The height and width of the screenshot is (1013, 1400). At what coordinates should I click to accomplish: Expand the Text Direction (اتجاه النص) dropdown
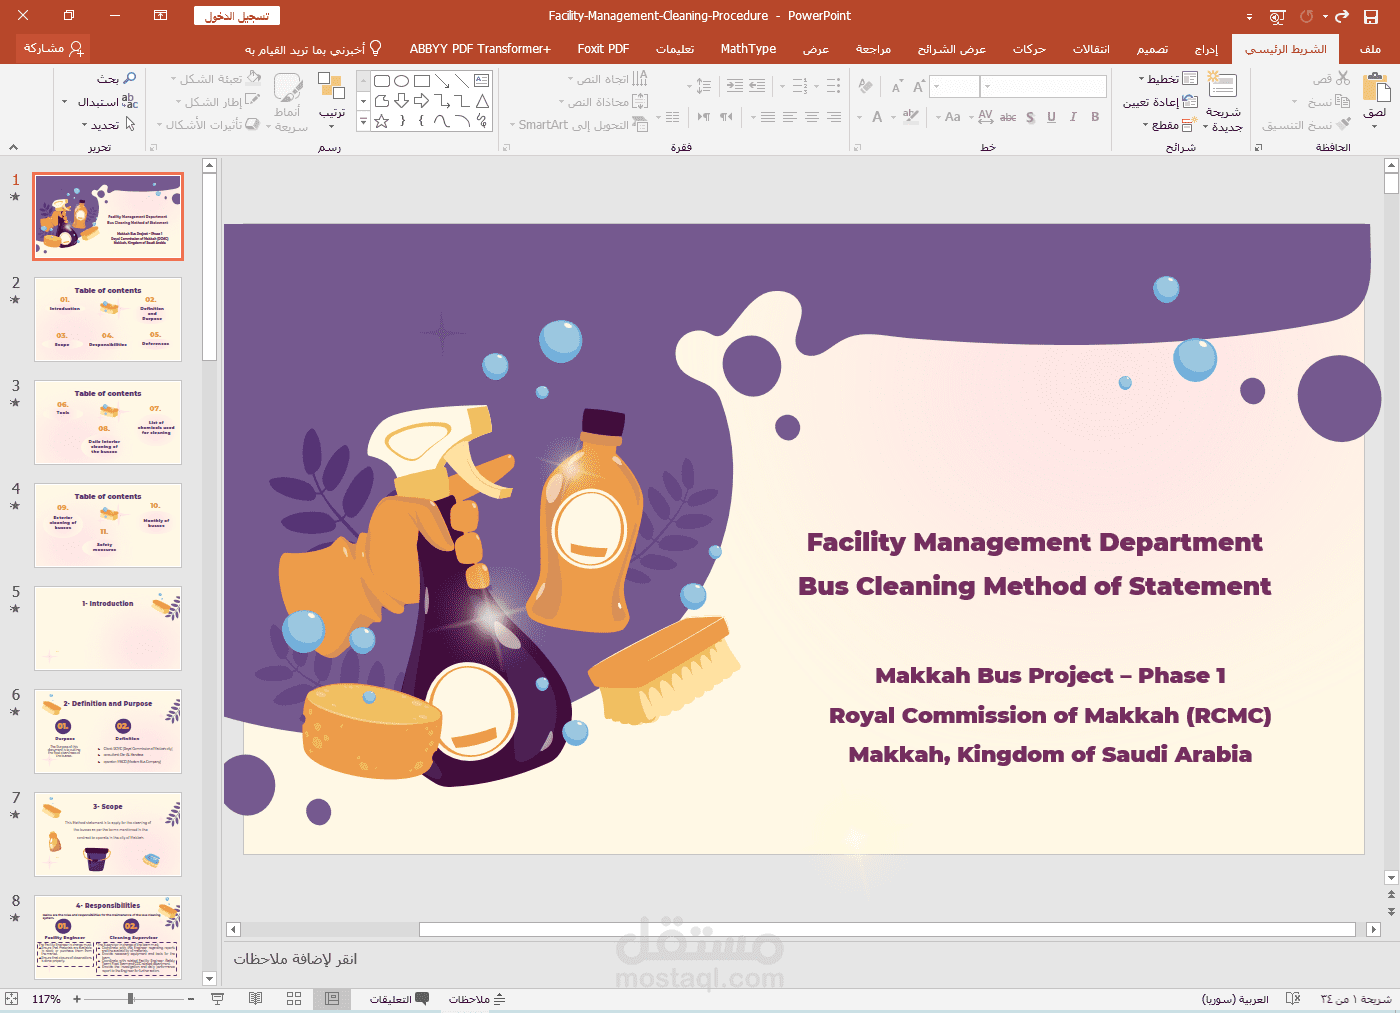point(608,79)
